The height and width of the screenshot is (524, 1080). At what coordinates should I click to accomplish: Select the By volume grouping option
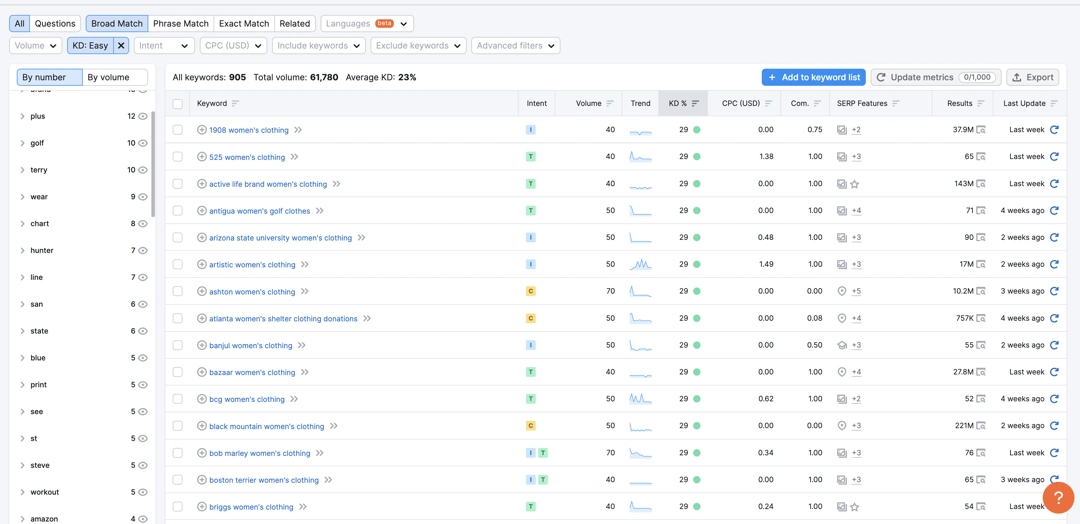[115, 77]
